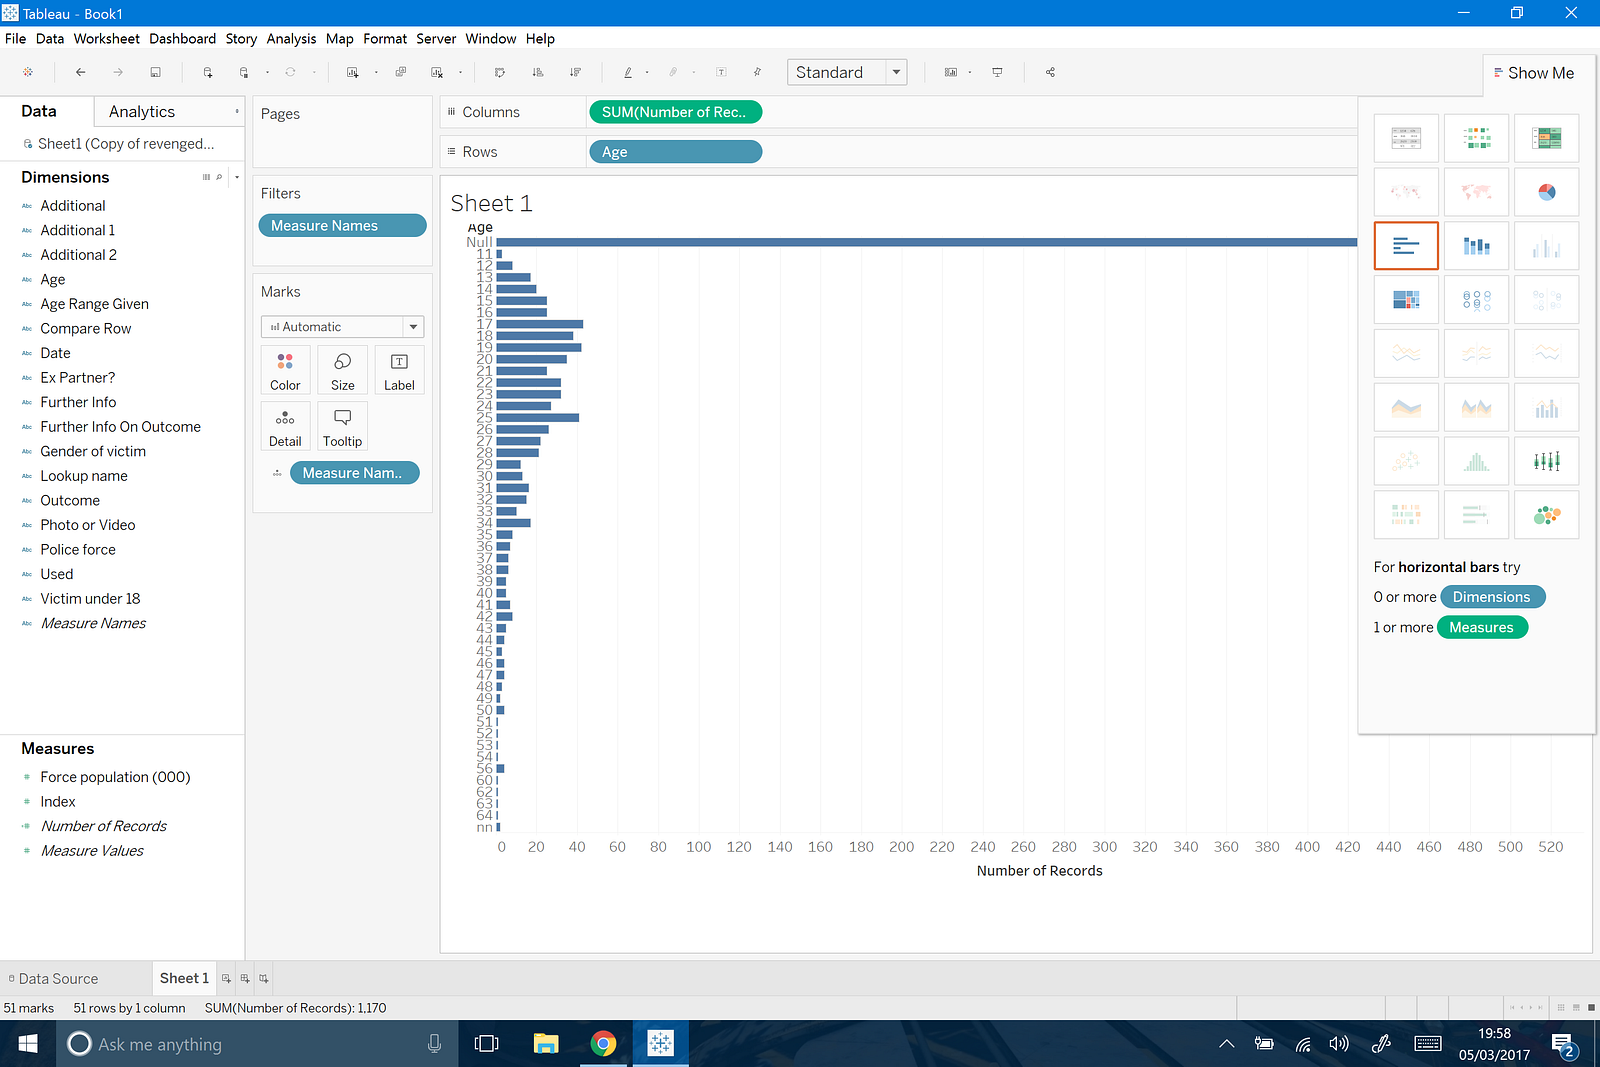Select pie chart in Show Me panel
The height and width of the screenshot is (1067, 1600).
click(1546, 192)
